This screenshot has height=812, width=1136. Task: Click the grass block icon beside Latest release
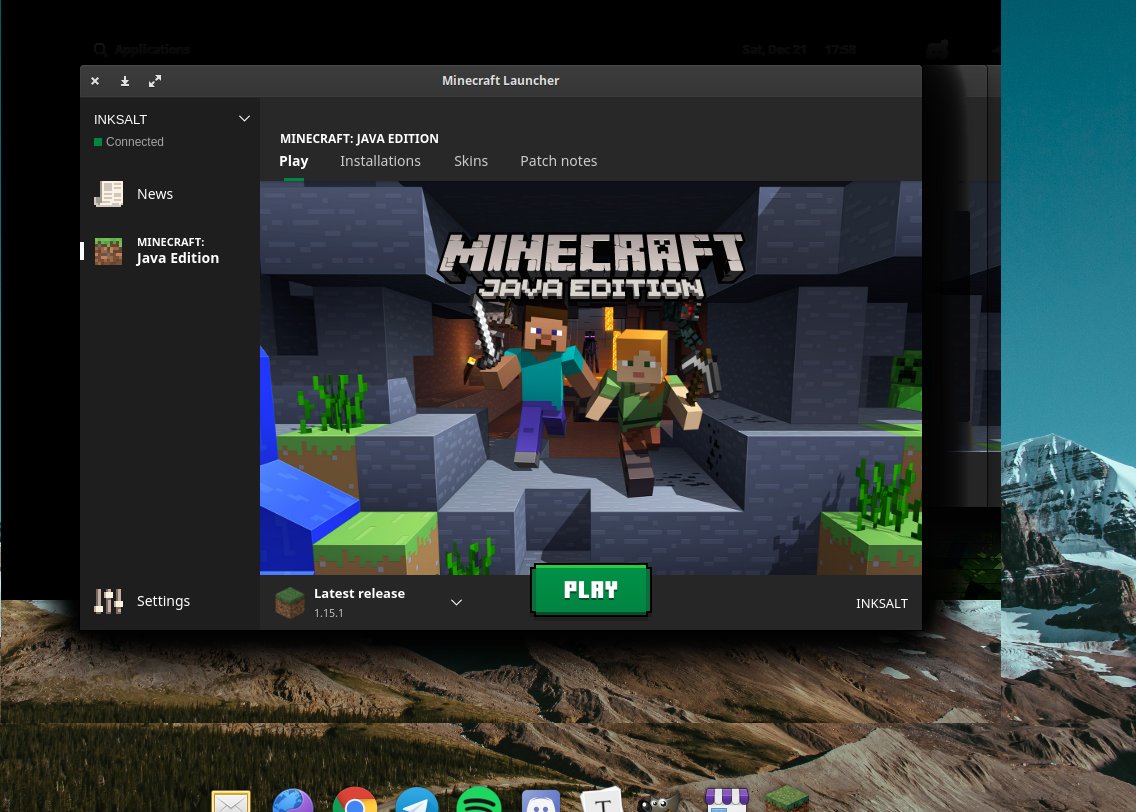coord(290,602)
